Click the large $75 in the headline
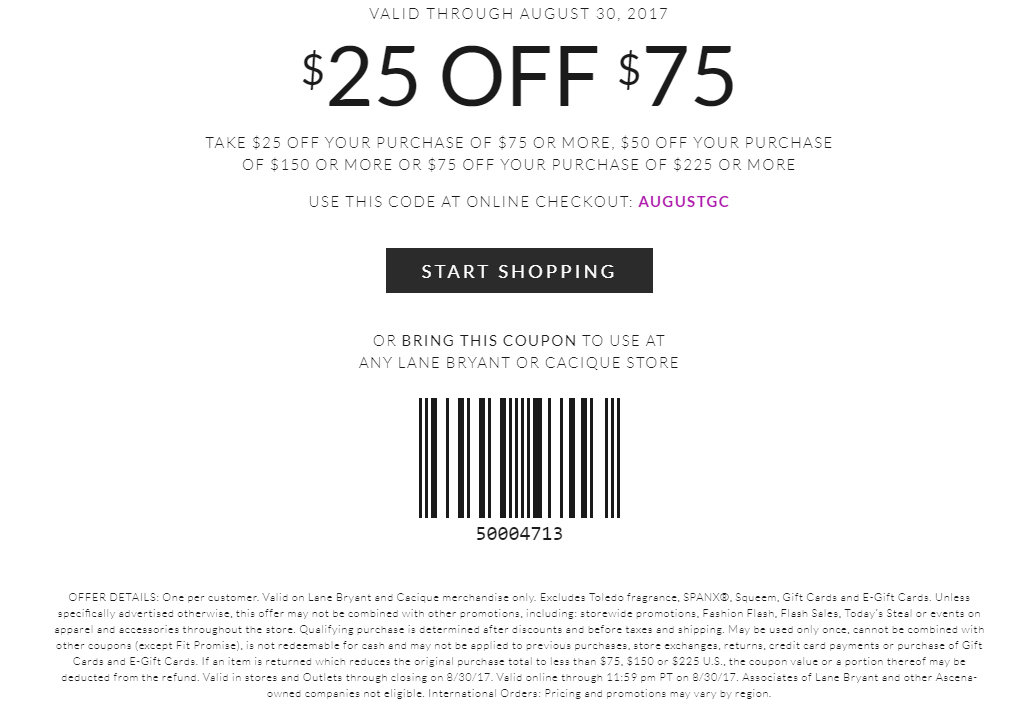The image size is (1035, 707). 677,76
